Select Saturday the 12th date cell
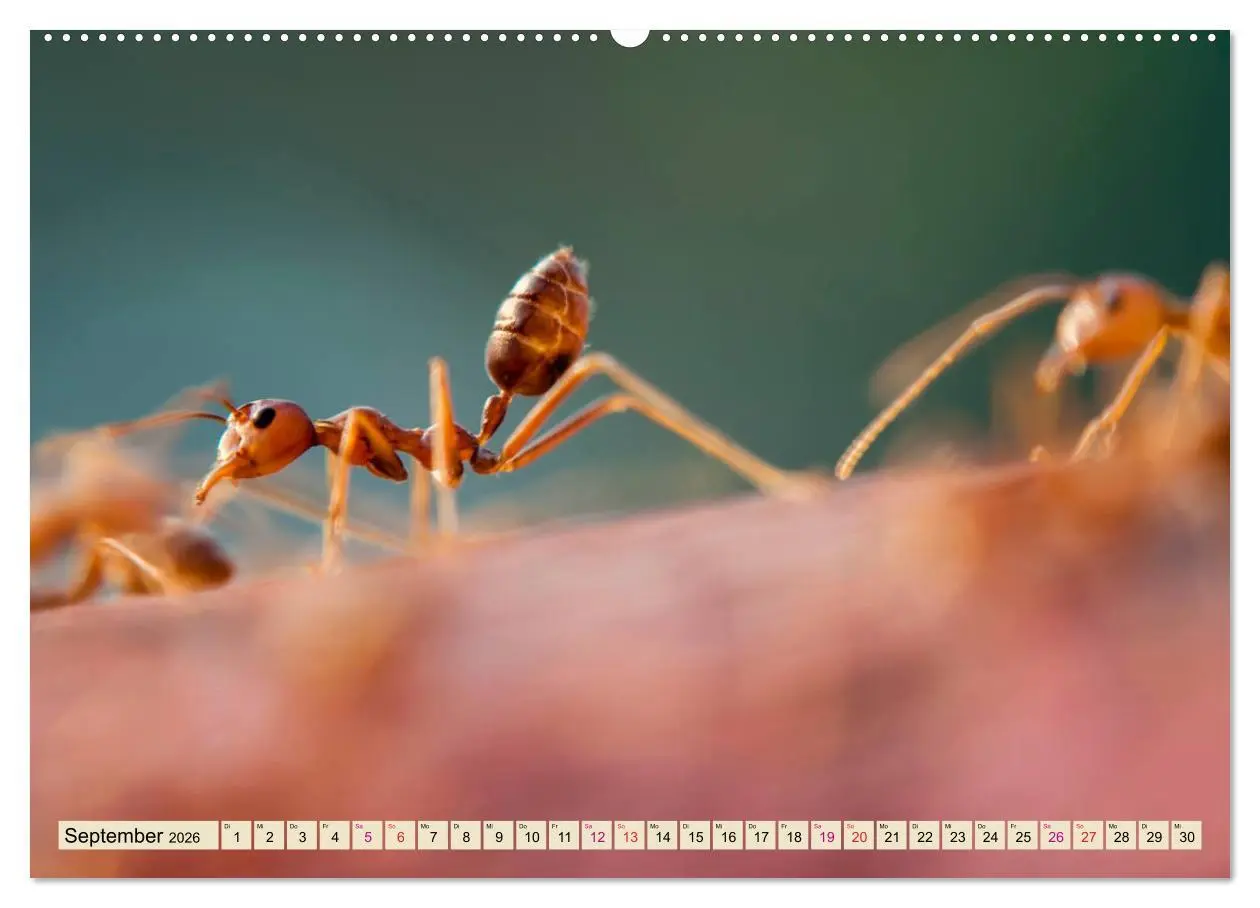This screenshot has height=908, width=1260. (597, 836)
